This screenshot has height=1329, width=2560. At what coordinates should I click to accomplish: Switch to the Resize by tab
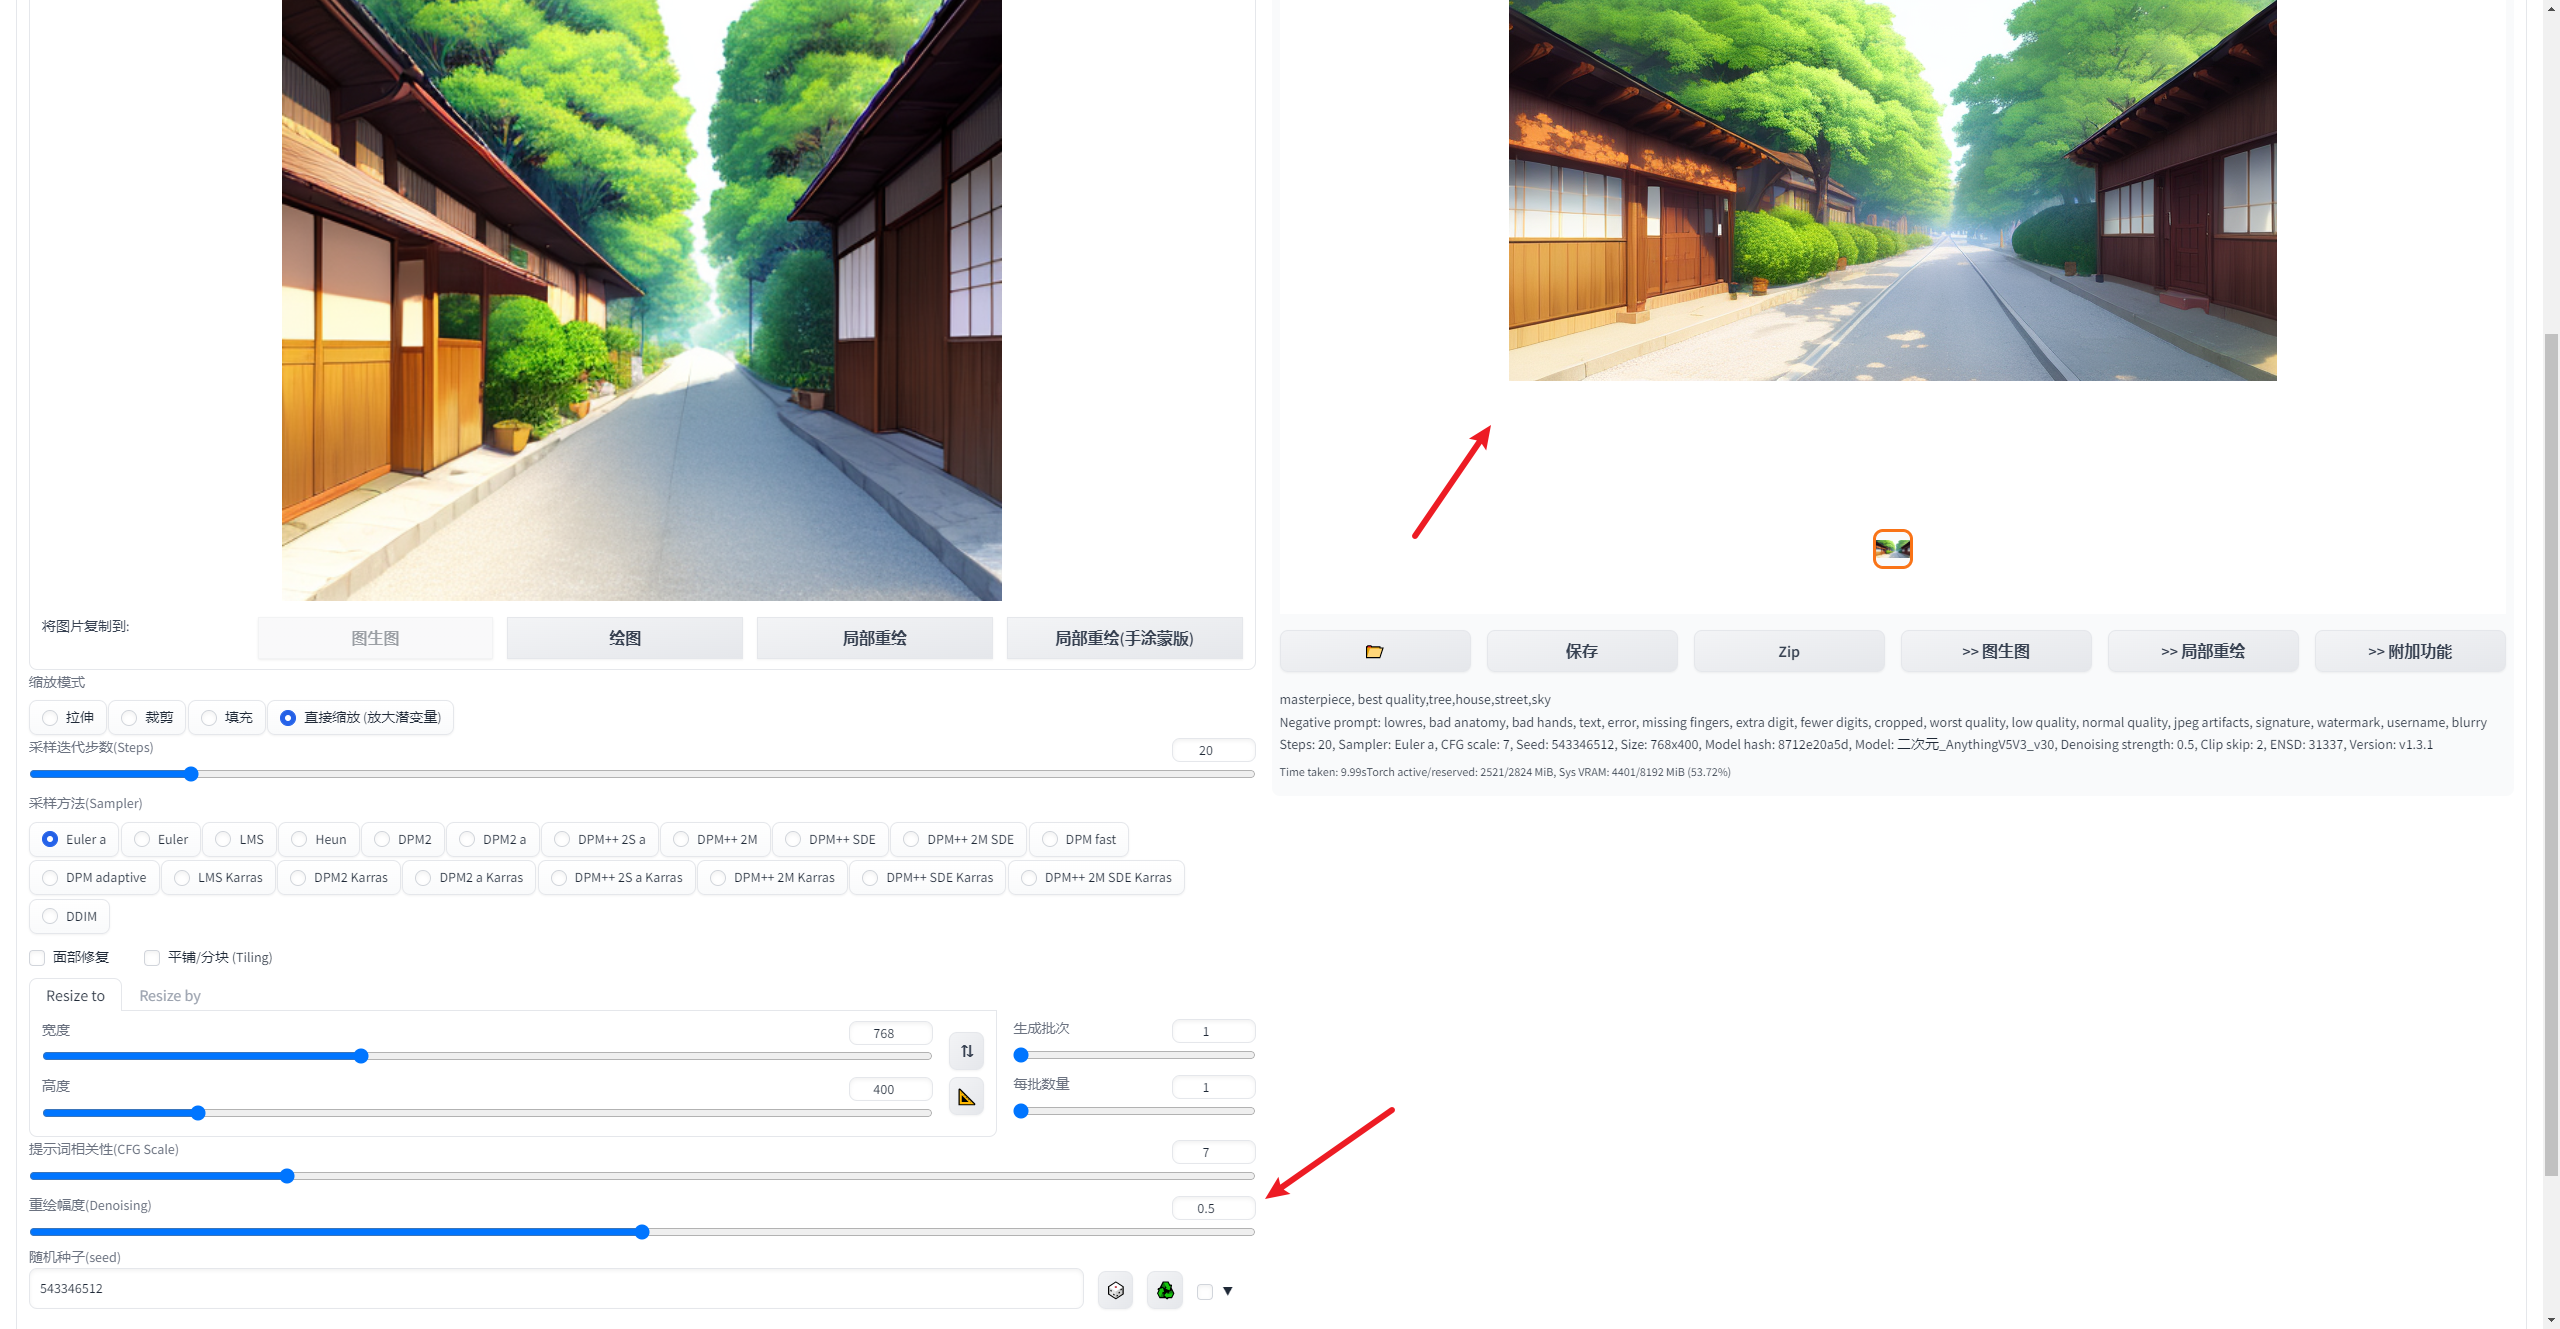tap(169, 996)
